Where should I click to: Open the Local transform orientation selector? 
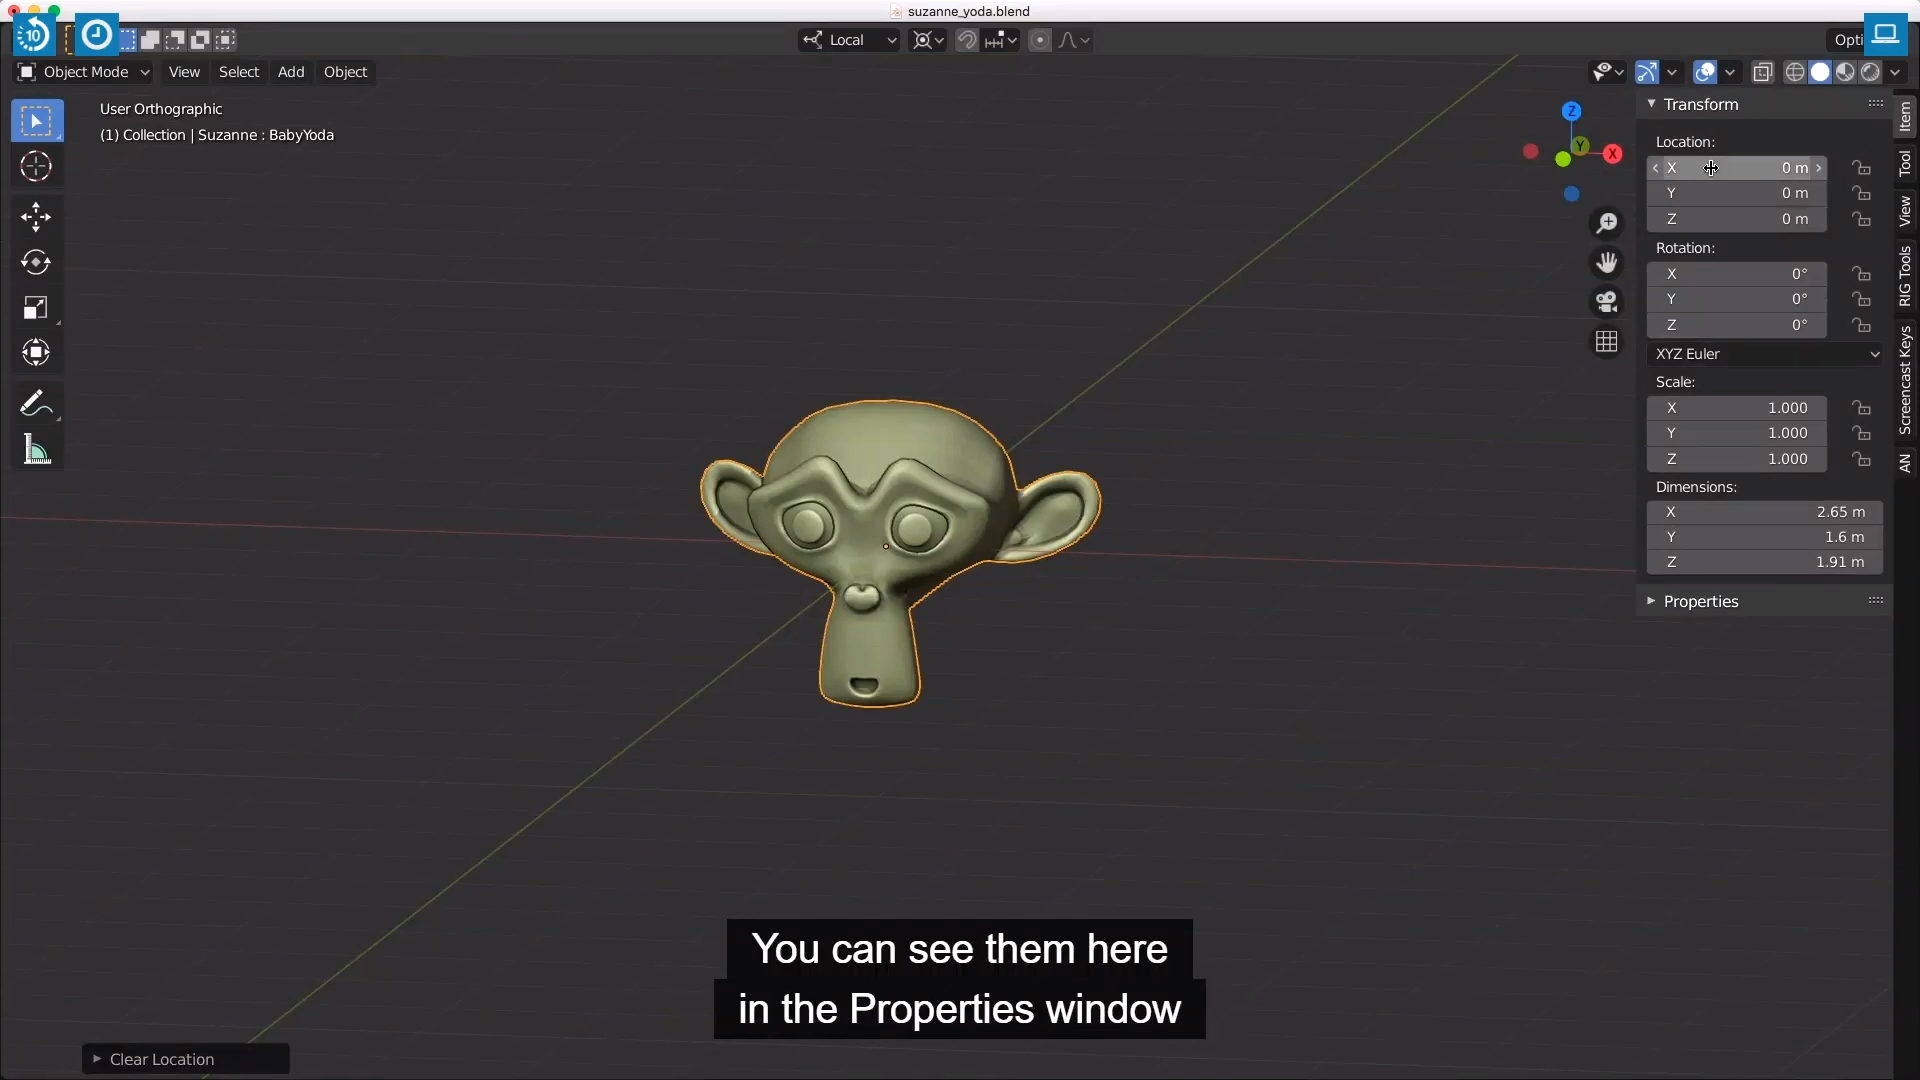(850, 40)
